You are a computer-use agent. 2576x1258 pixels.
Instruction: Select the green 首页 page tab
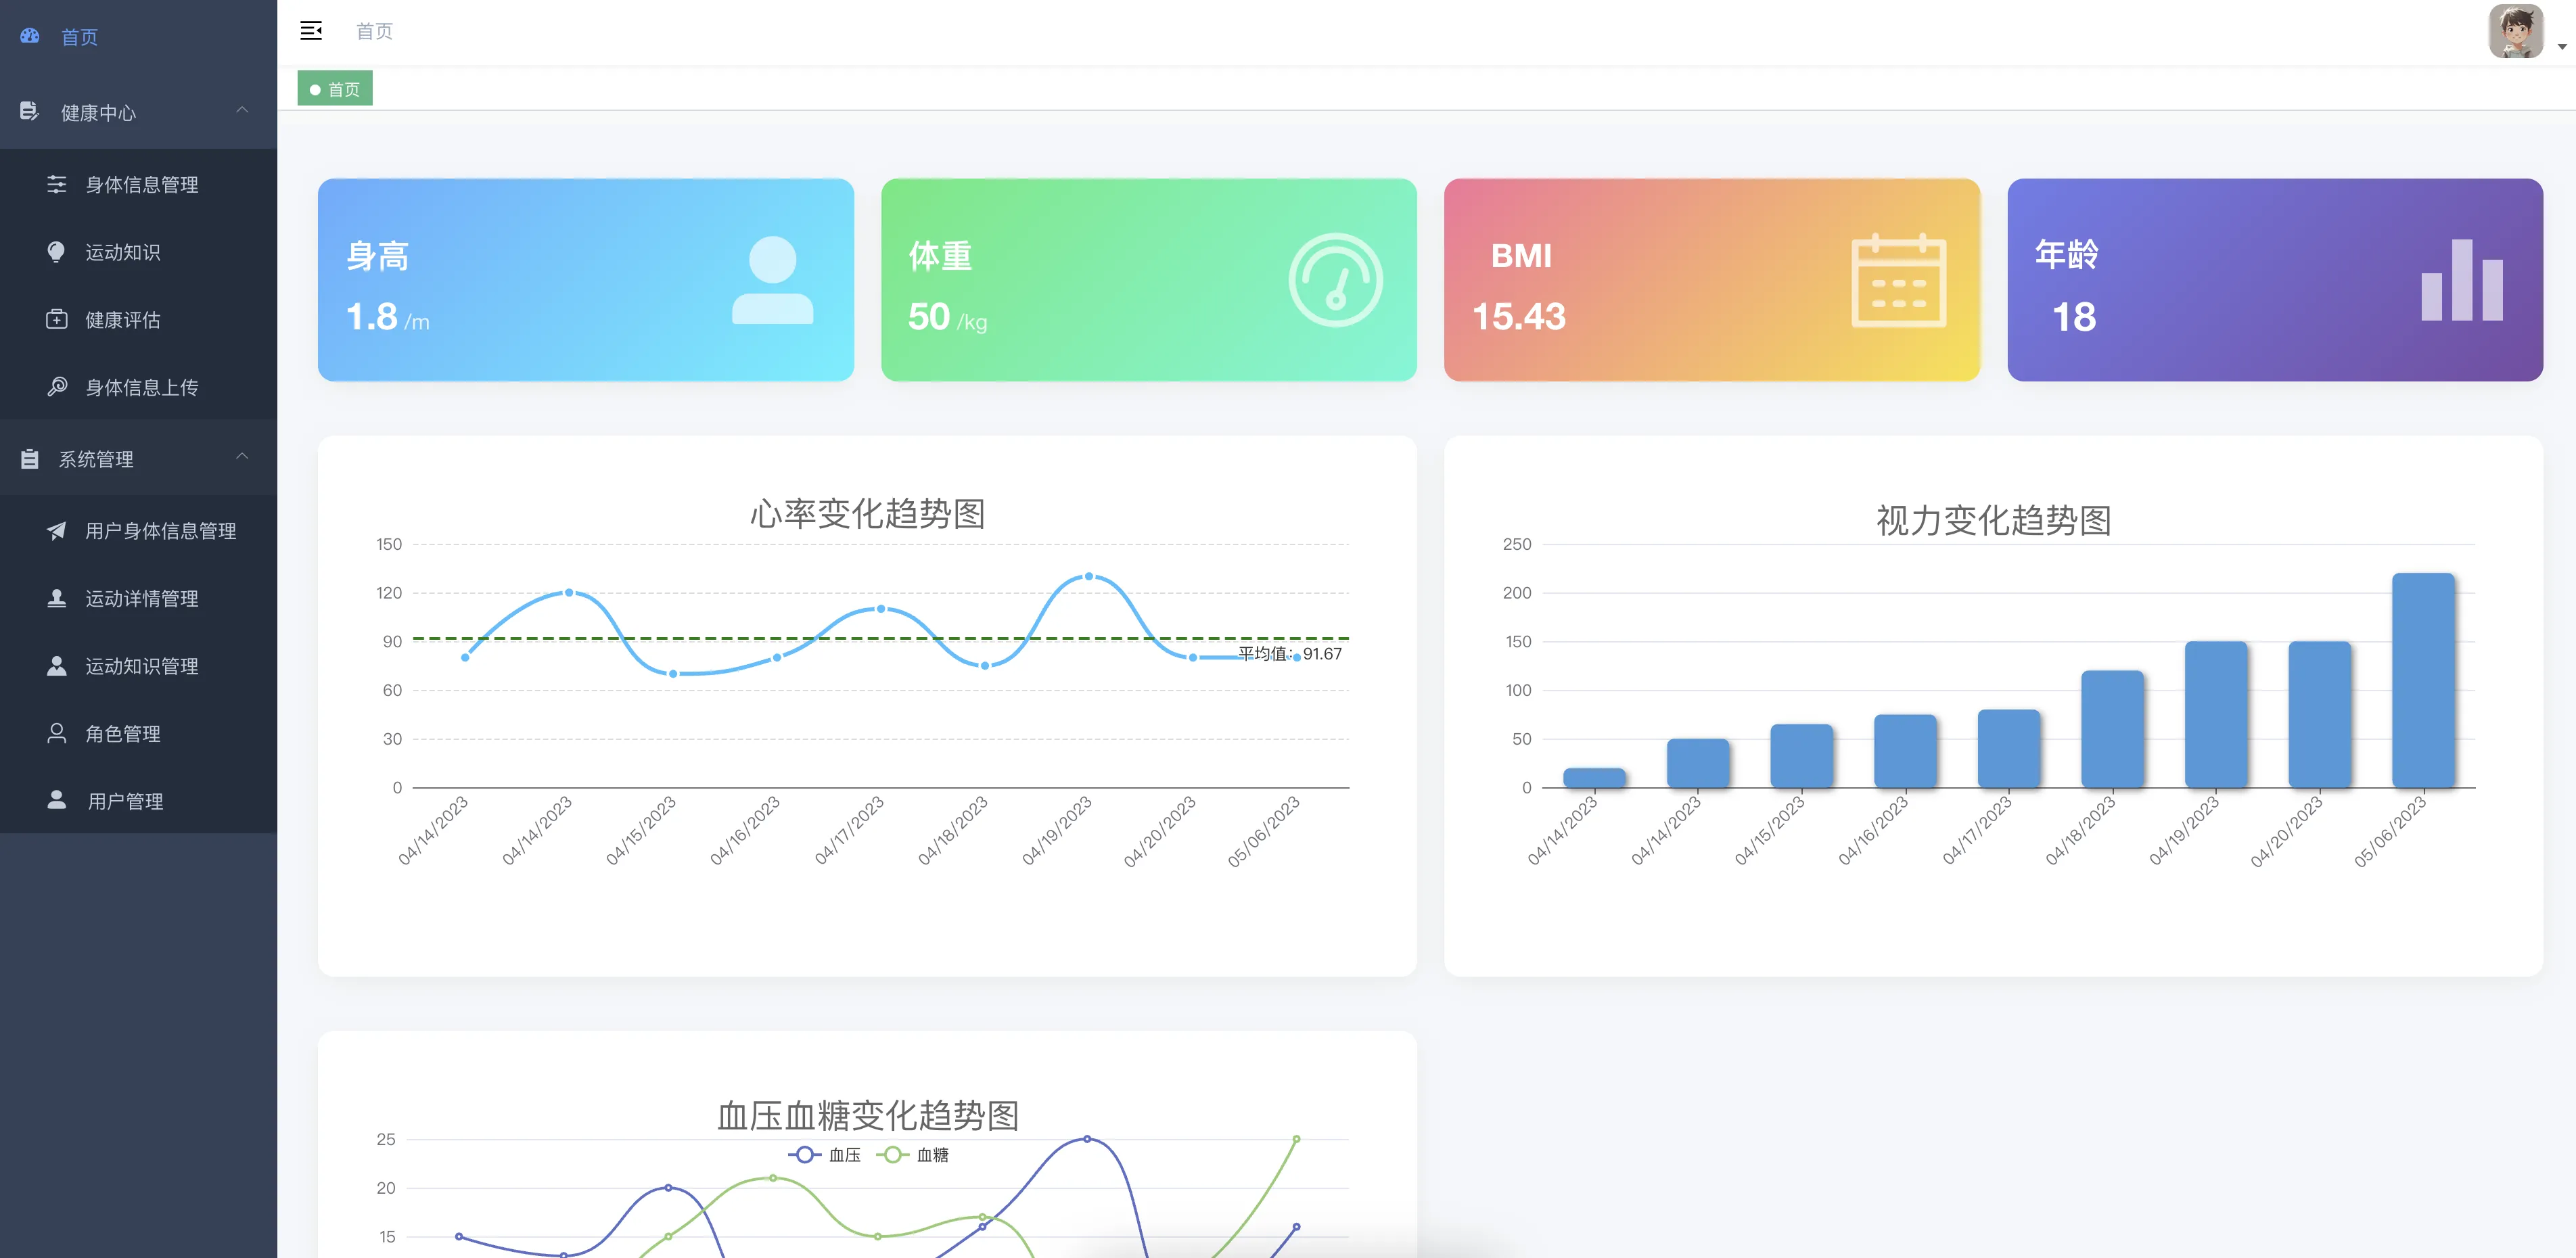pyautogui.click(x=335, y=89)
